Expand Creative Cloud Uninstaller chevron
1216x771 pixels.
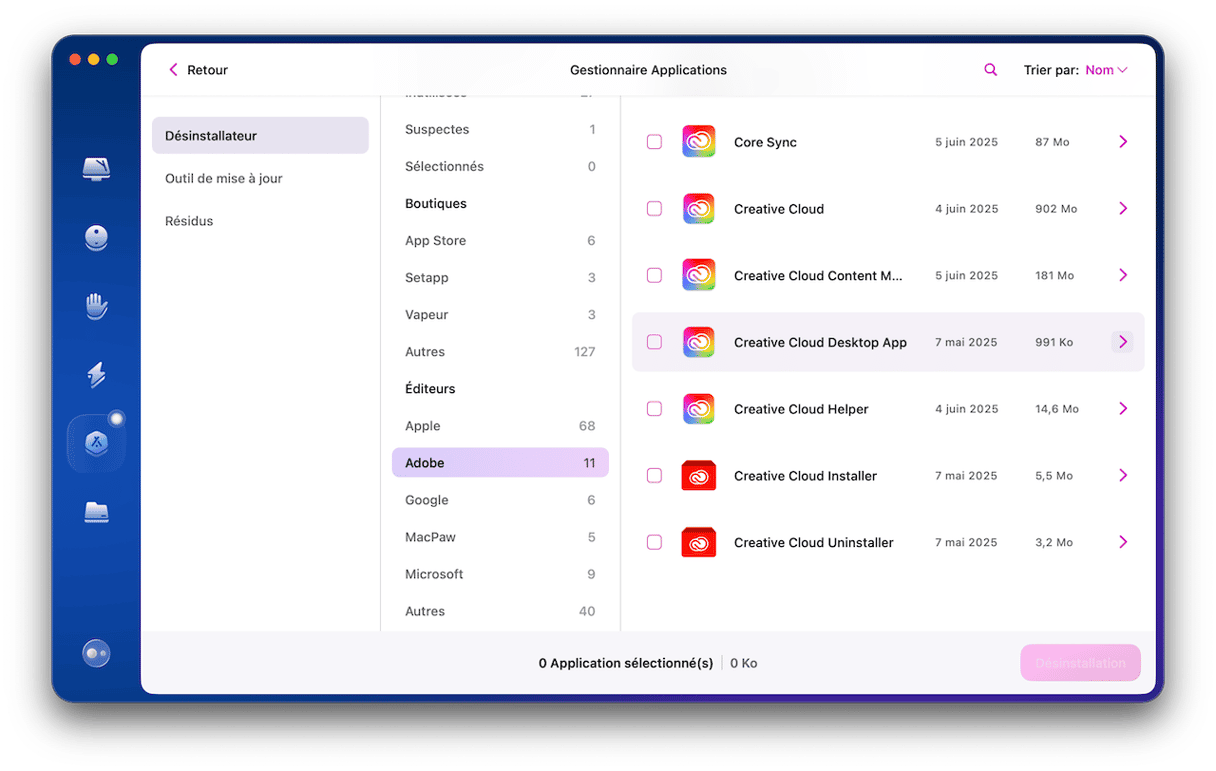tap(1123, 542)
